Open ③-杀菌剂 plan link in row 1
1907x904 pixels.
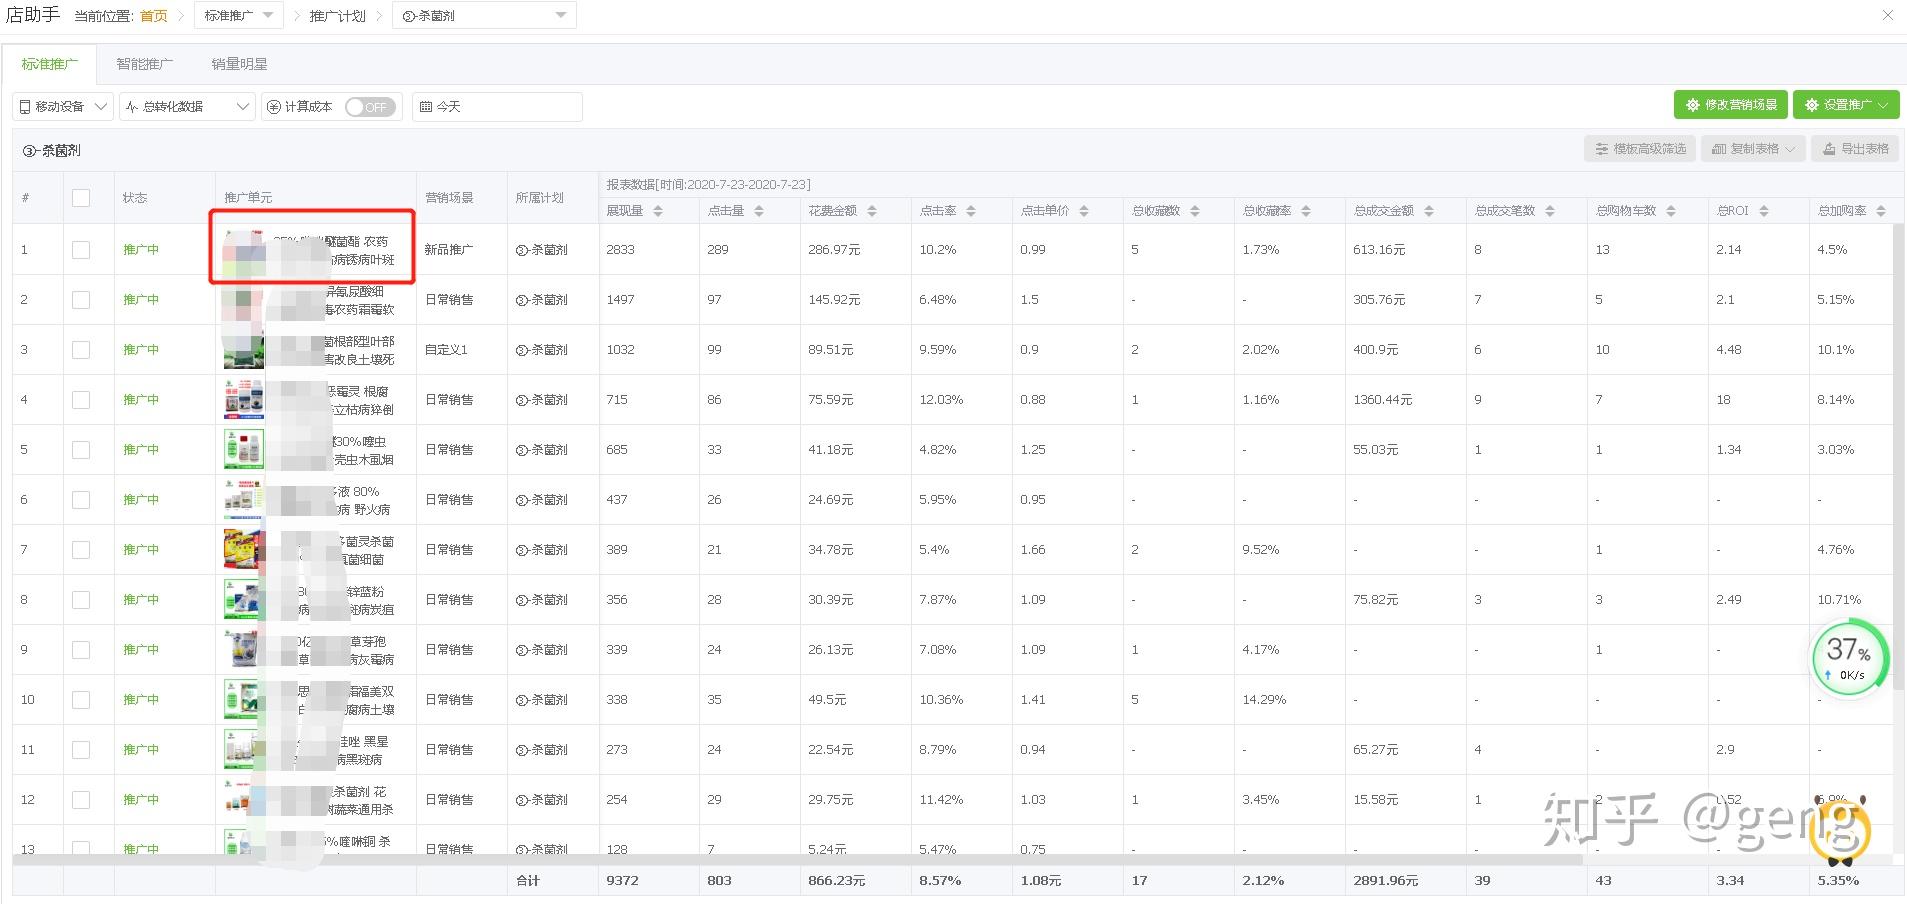pos(541,250)
